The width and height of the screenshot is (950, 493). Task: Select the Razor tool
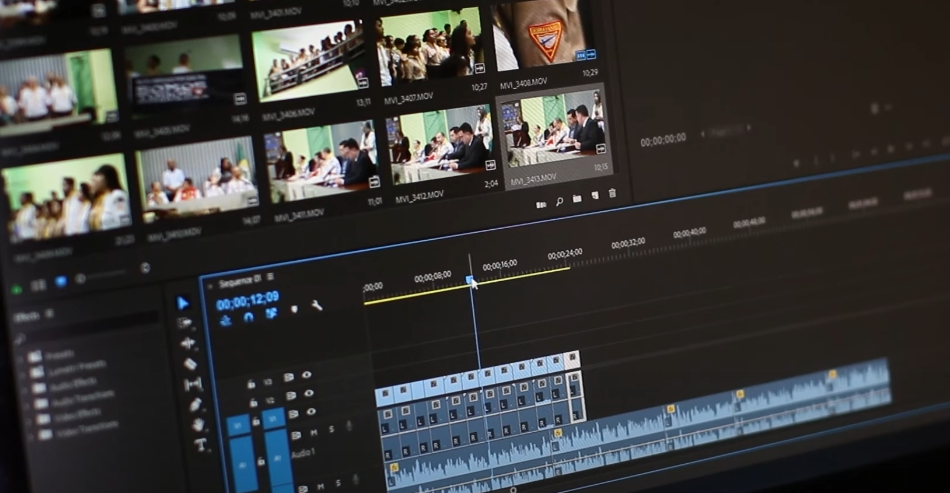pos(190,364)
